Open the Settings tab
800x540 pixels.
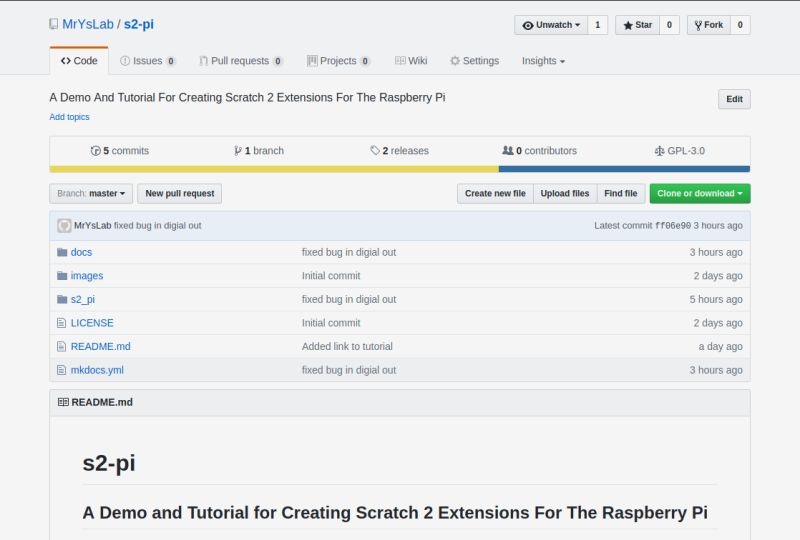(474, 61)
